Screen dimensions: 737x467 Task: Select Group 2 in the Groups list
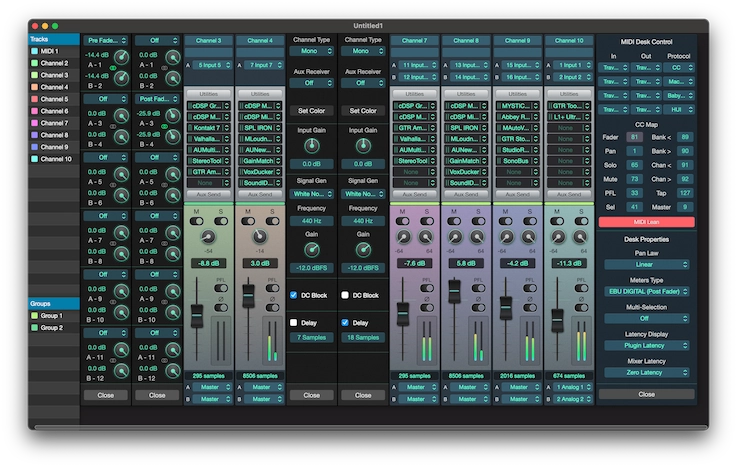(x=50, y=327)
